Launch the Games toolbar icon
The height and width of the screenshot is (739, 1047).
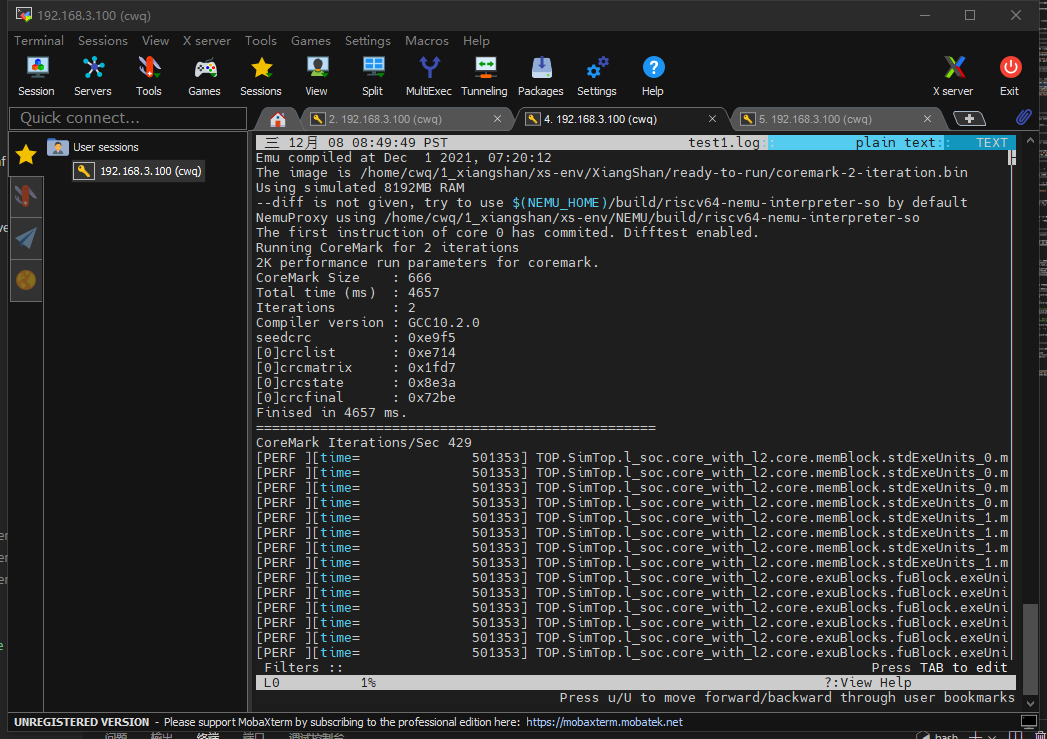(204, 77)
